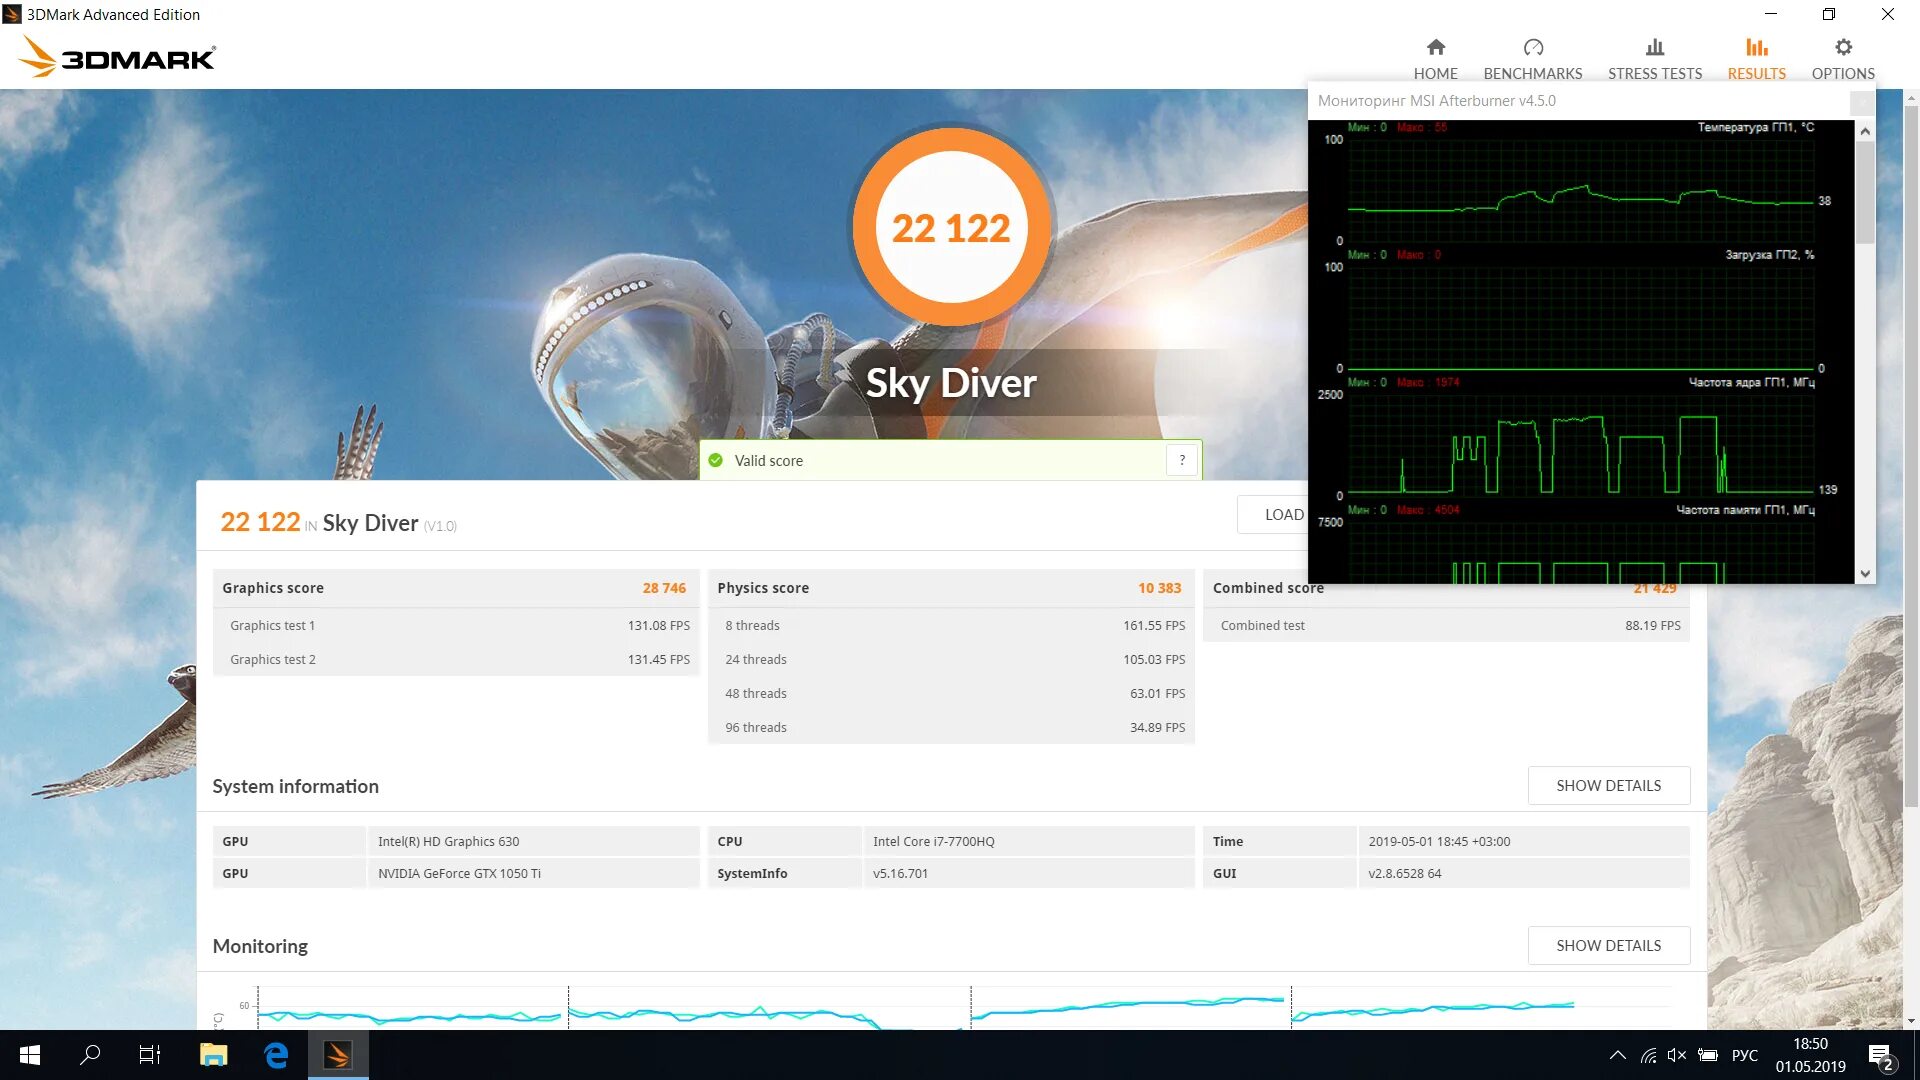Image resolution: width=1920 pixels, height=1080 pixels.
Task: Open the taskbar clock and date
Action: pyautogui.click(x=1810, y=1055)
